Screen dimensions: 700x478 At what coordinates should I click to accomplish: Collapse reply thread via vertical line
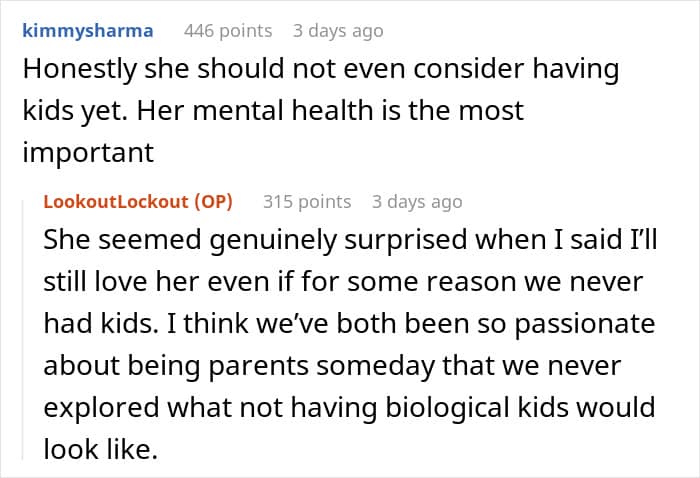click(x=23, y=330)
